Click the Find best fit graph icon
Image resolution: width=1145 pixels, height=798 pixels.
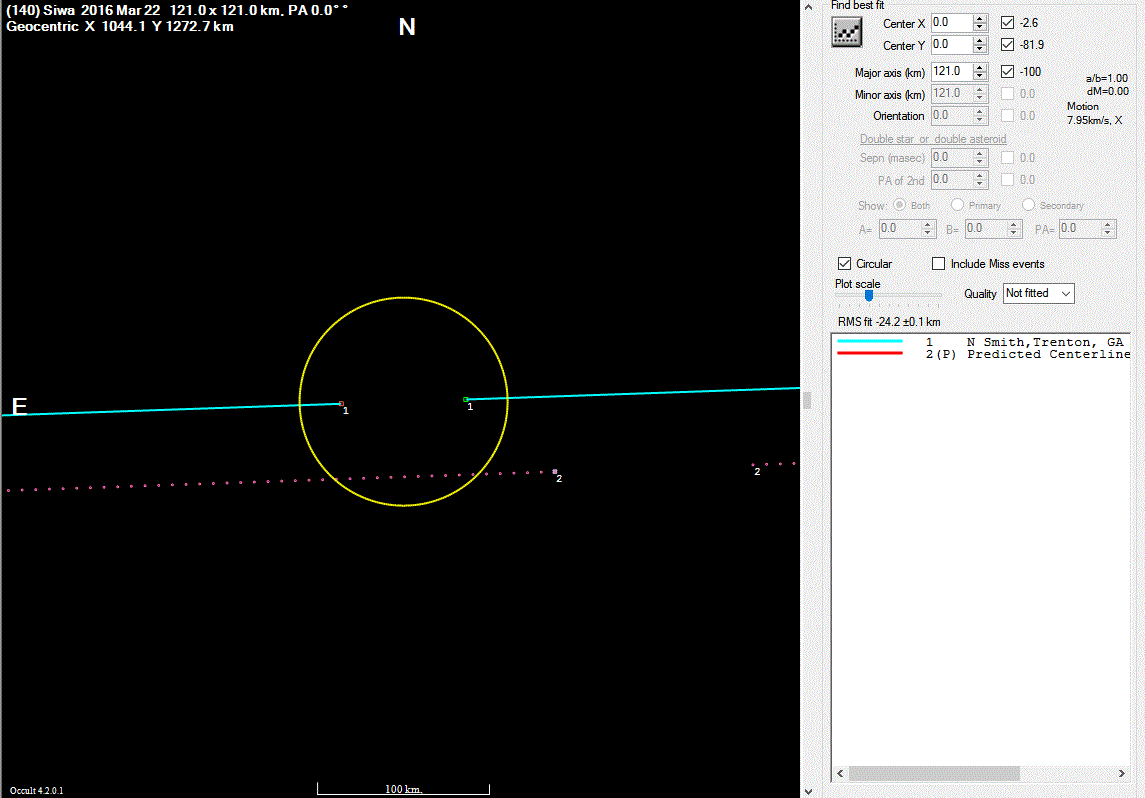click(x=847, y=33)
